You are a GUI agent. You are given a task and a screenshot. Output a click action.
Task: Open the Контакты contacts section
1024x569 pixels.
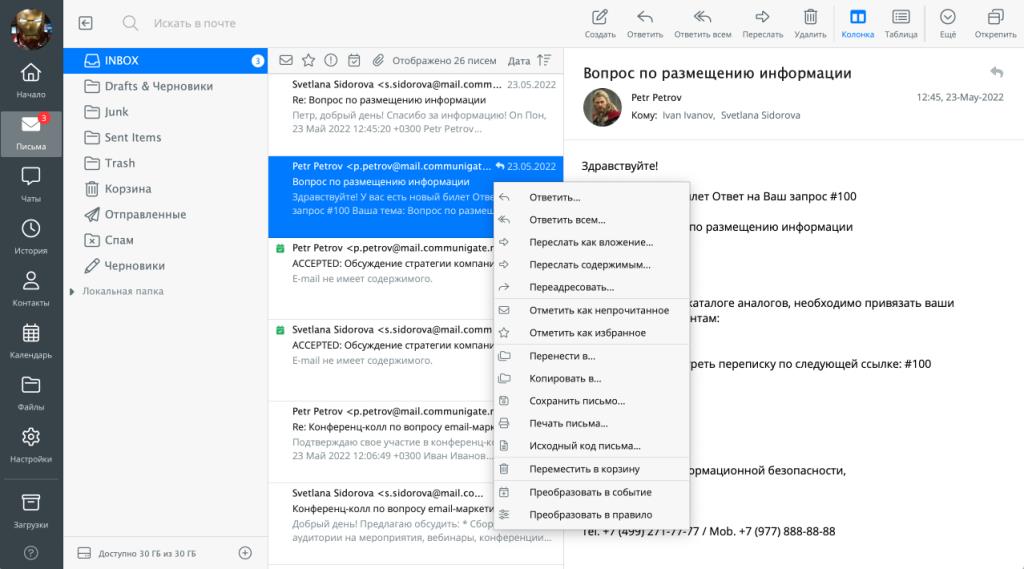(x=31, y=289)
